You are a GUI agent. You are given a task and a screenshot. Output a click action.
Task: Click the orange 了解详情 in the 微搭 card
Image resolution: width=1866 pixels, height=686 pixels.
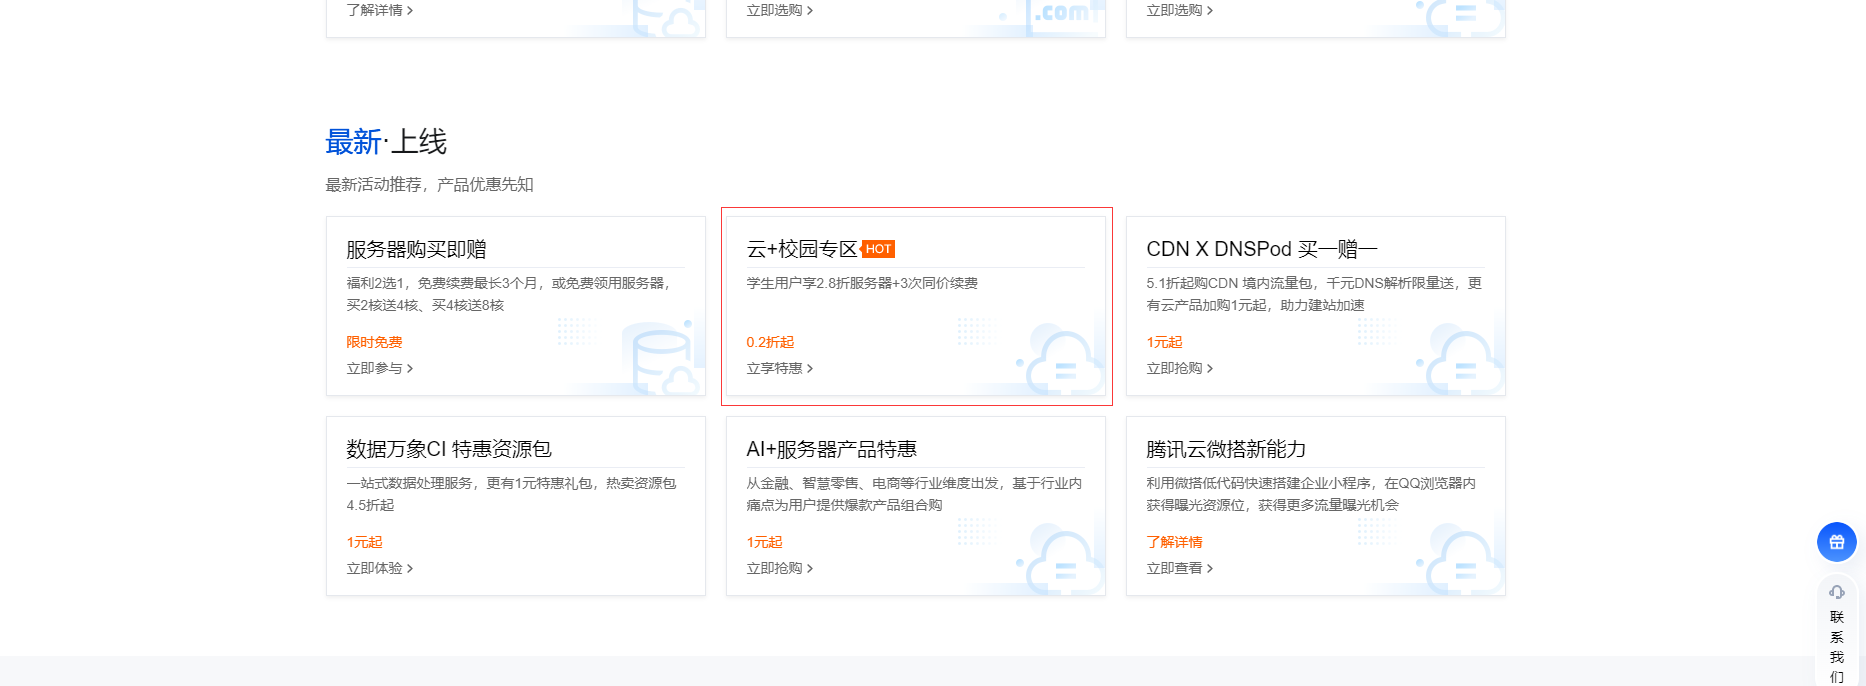(1174, 542)
